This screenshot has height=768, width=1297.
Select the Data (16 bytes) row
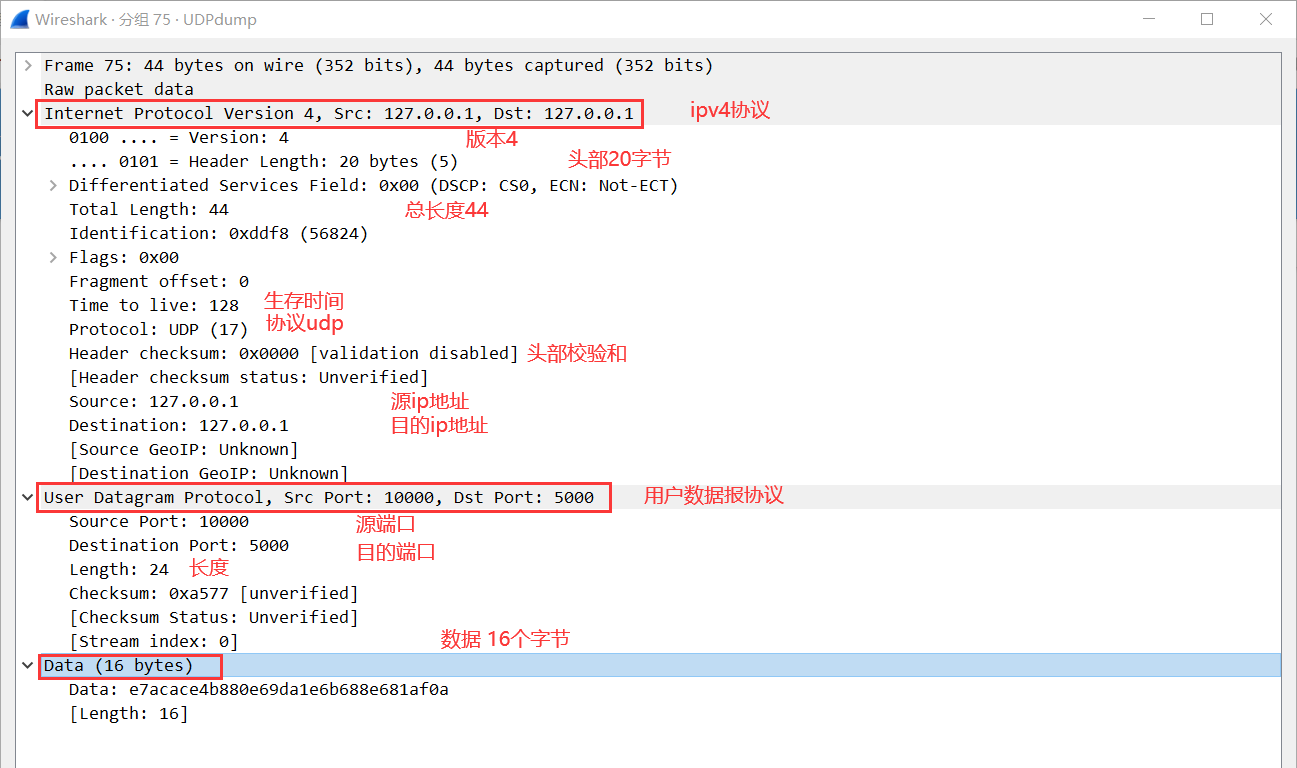pyautogui.click(x=648, y=665)
